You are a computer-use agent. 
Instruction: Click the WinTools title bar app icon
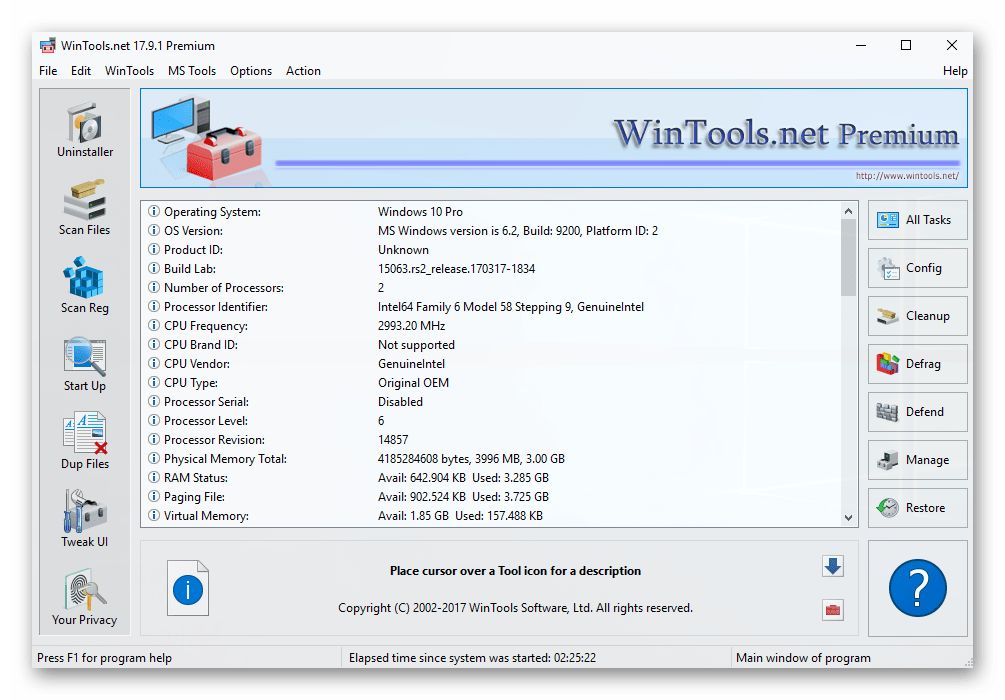(47, 46)
